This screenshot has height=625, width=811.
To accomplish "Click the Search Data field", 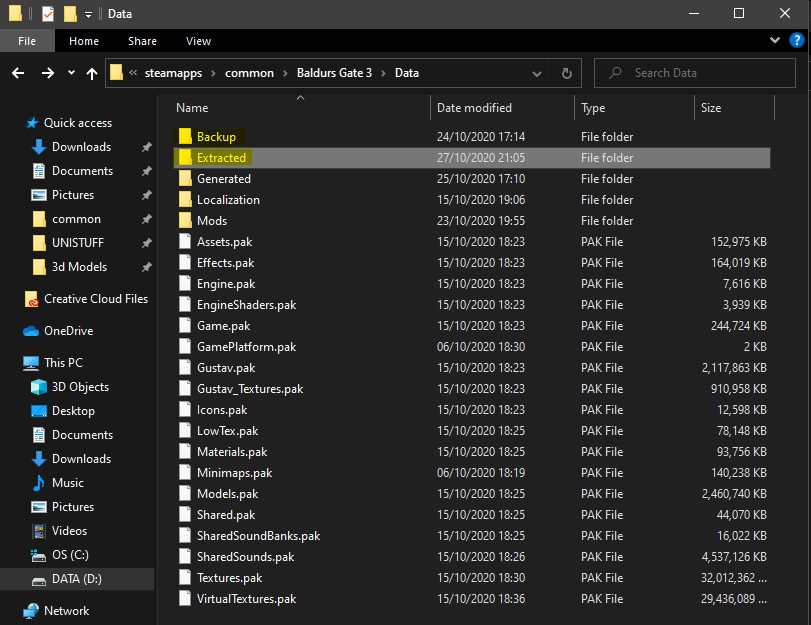I will tap(695, 73).
